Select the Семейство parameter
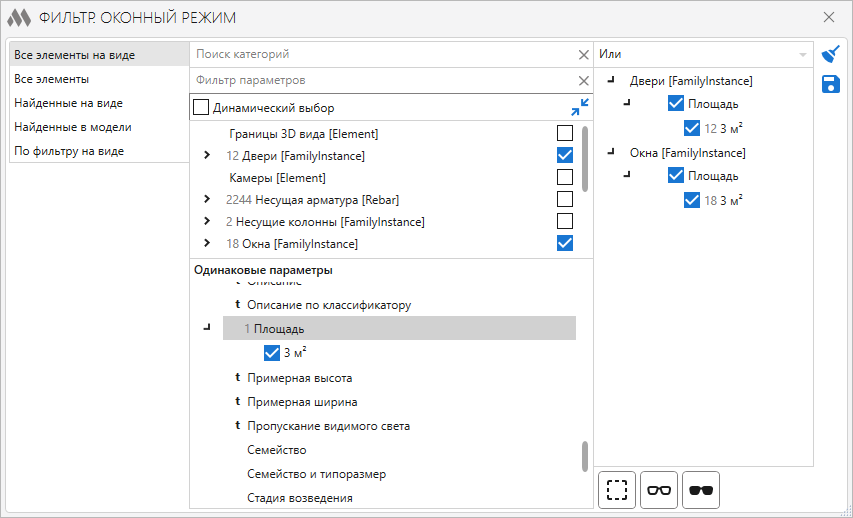The width and height of the screenshot is (853, 518). [276, 450]
